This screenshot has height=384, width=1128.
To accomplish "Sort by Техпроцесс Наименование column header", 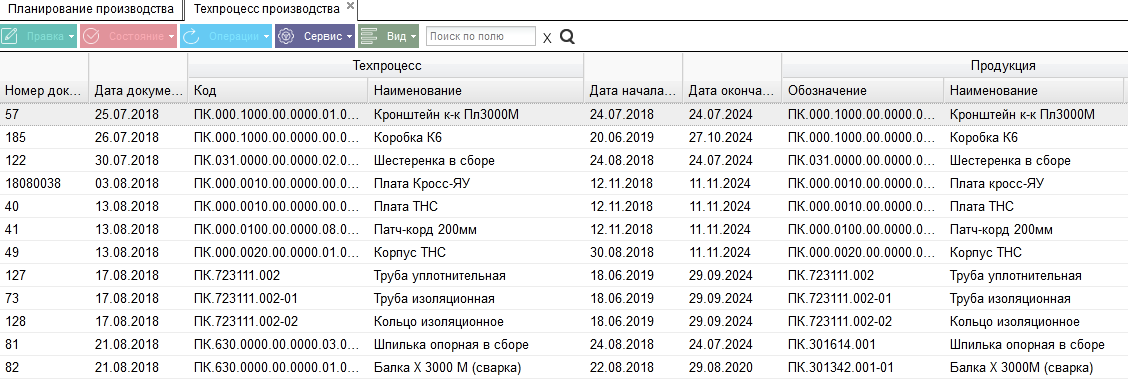I will click(x=476, y=91).
